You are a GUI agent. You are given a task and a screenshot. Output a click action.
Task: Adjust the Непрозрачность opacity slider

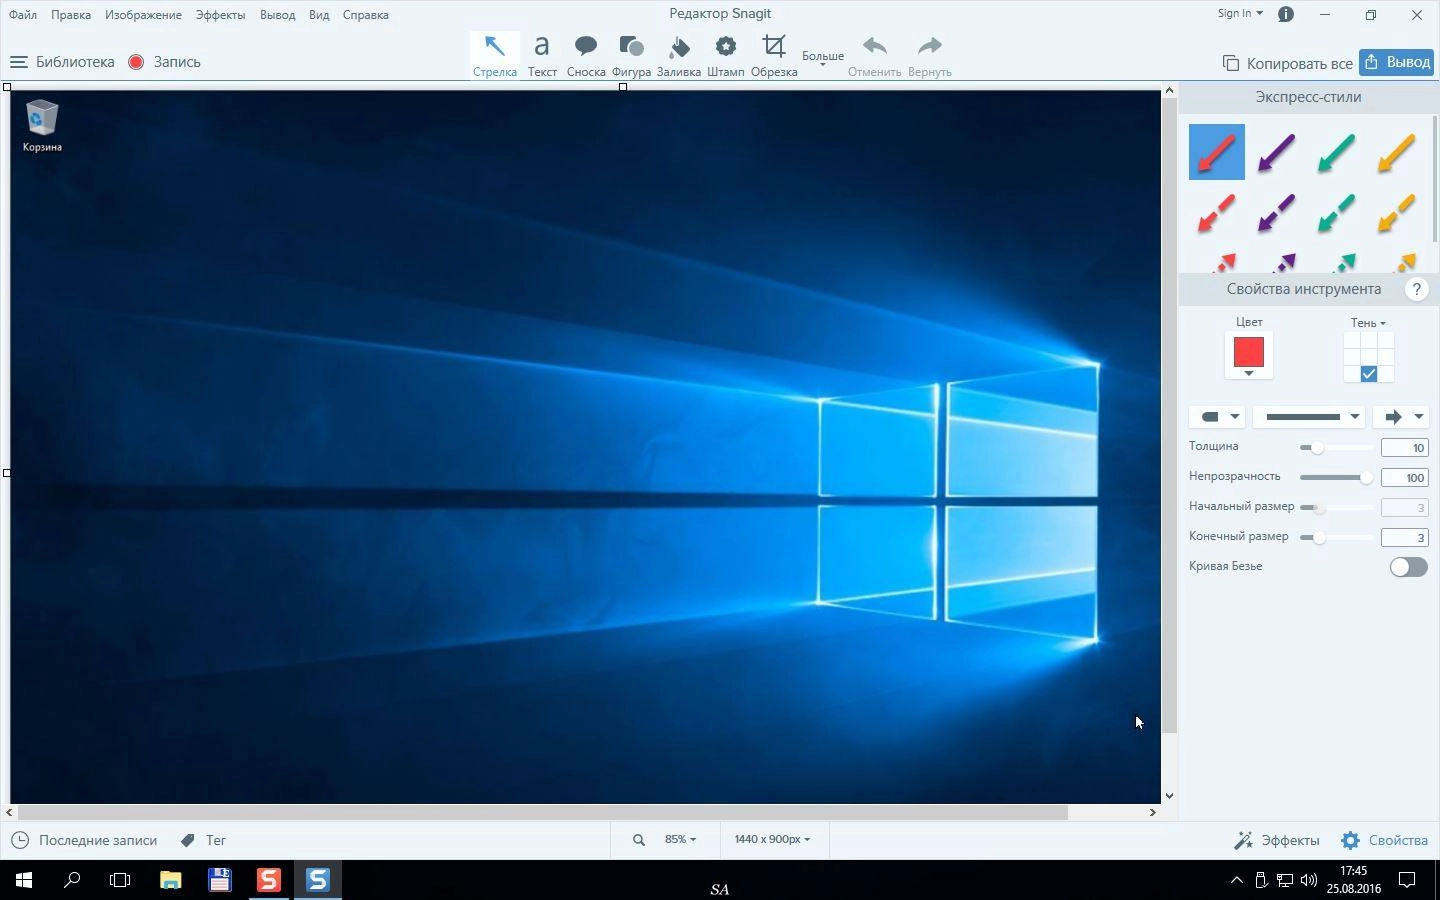tap(1336, 478)
